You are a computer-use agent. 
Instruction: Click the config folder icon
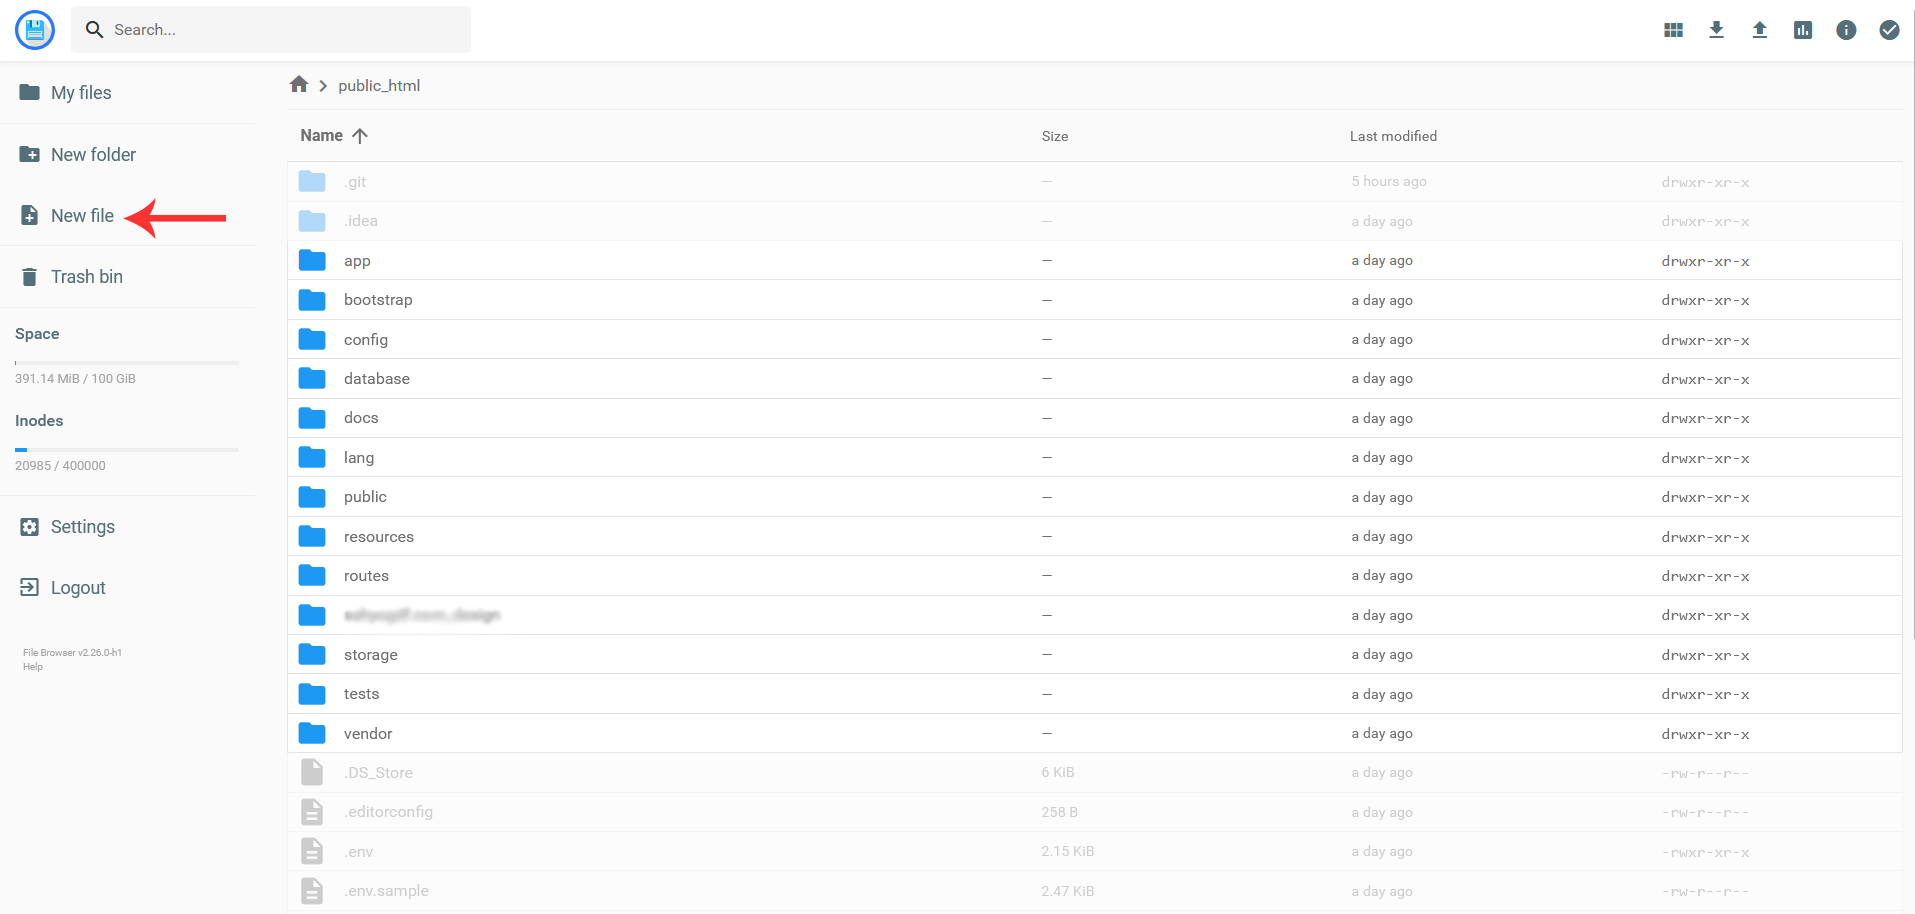tap(312, 340)
